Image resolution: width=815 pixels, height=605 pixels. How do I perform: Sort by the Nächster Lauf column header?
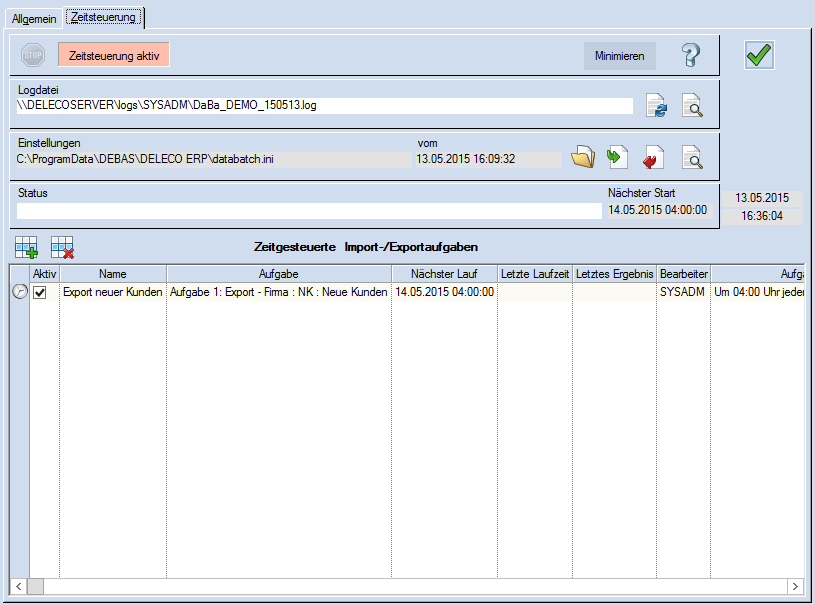[444, 273]
